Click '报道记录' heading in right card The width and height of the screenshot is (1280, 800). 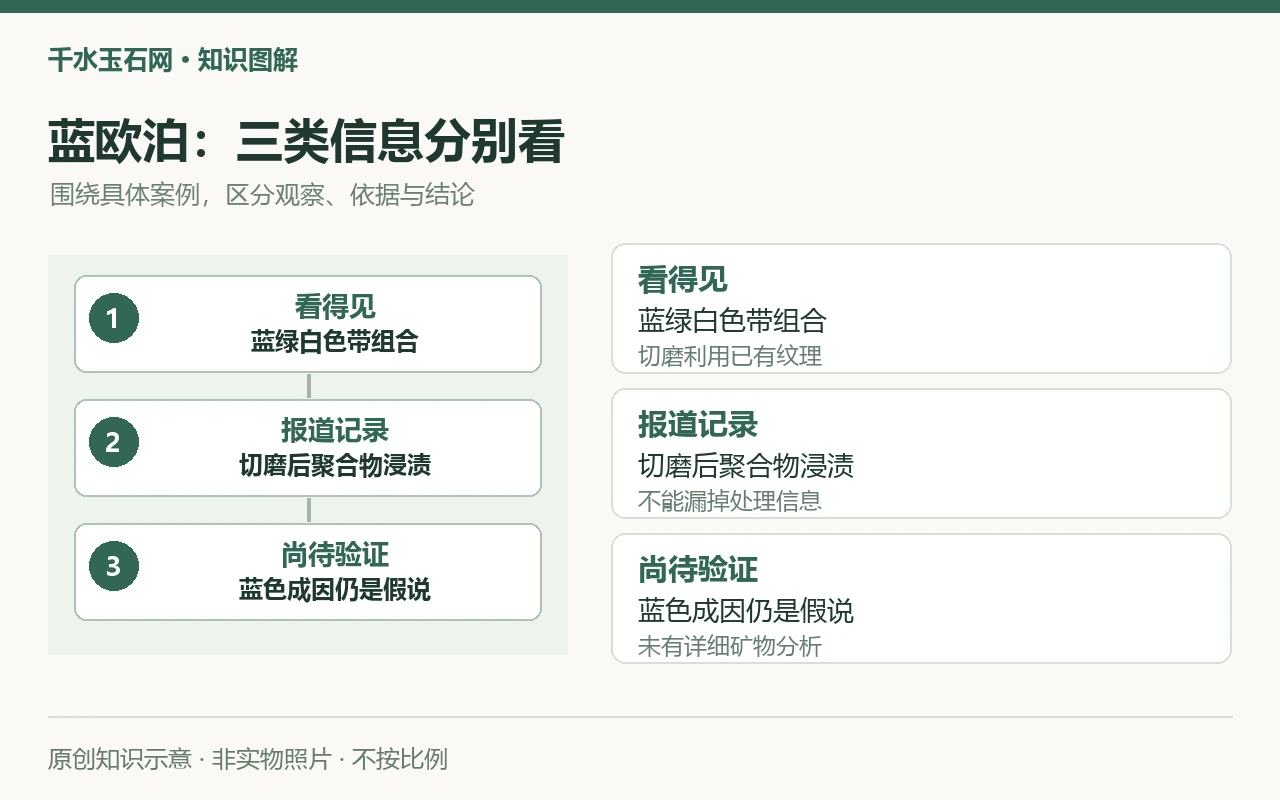(698, 424)
